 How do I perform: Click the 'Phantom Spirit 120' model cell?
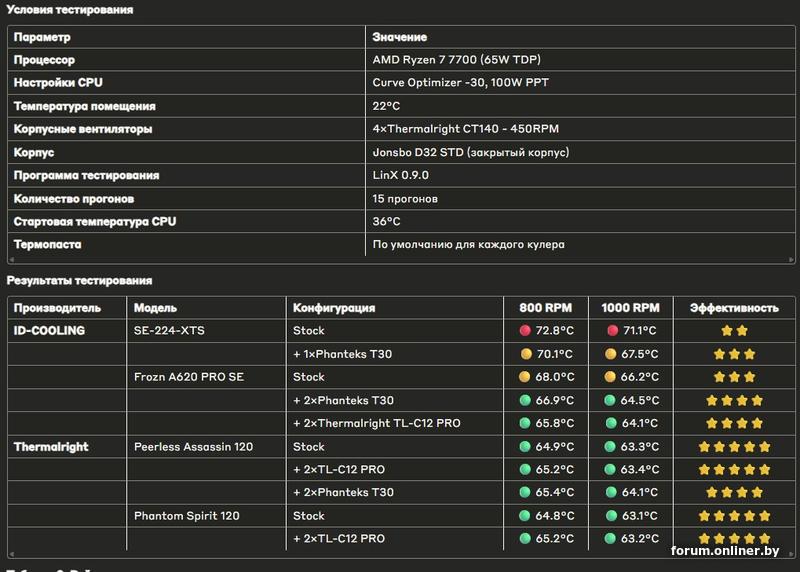point(187,515)
